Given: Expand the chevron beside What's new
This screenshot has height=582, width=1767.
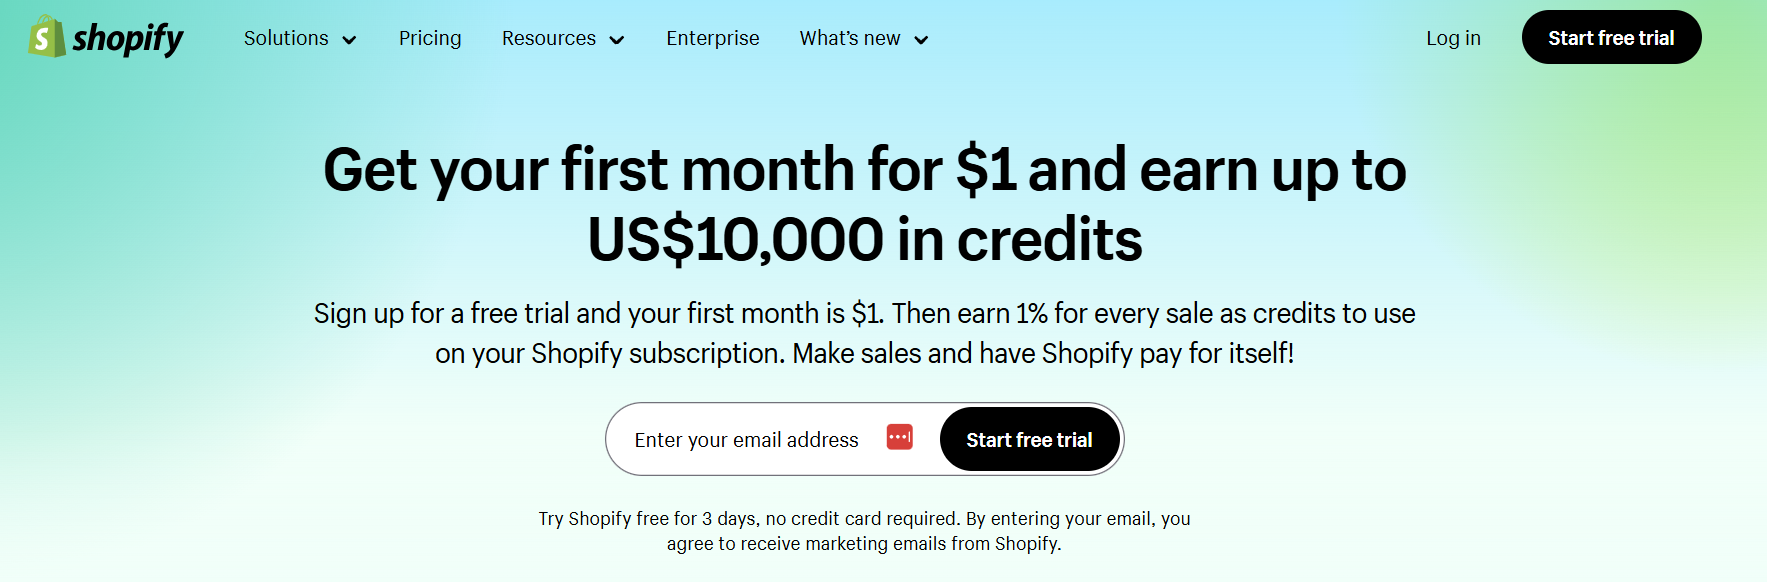Looking at the screenshot, I should click(x=921, y=40).
